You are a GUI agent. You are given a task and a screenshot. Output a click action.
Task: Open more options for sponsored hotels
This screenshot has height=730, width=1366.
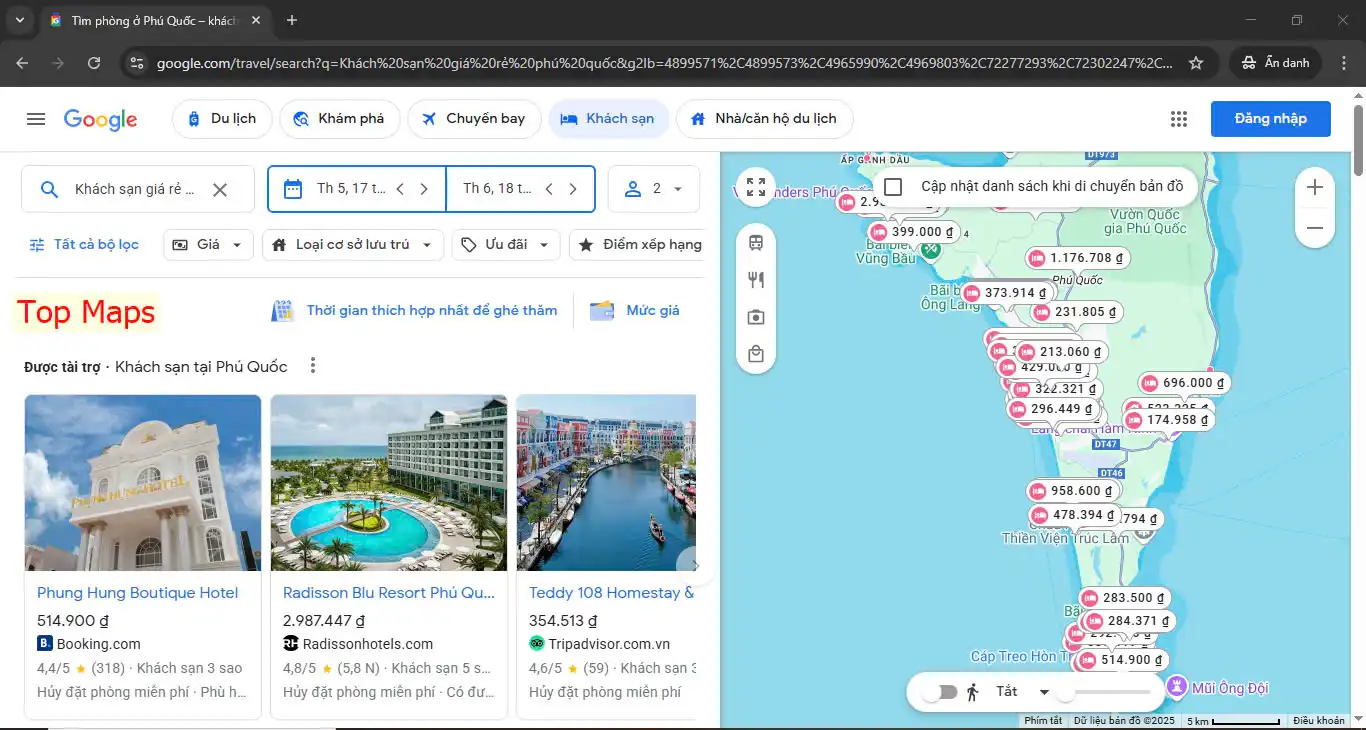pos(313,366)
